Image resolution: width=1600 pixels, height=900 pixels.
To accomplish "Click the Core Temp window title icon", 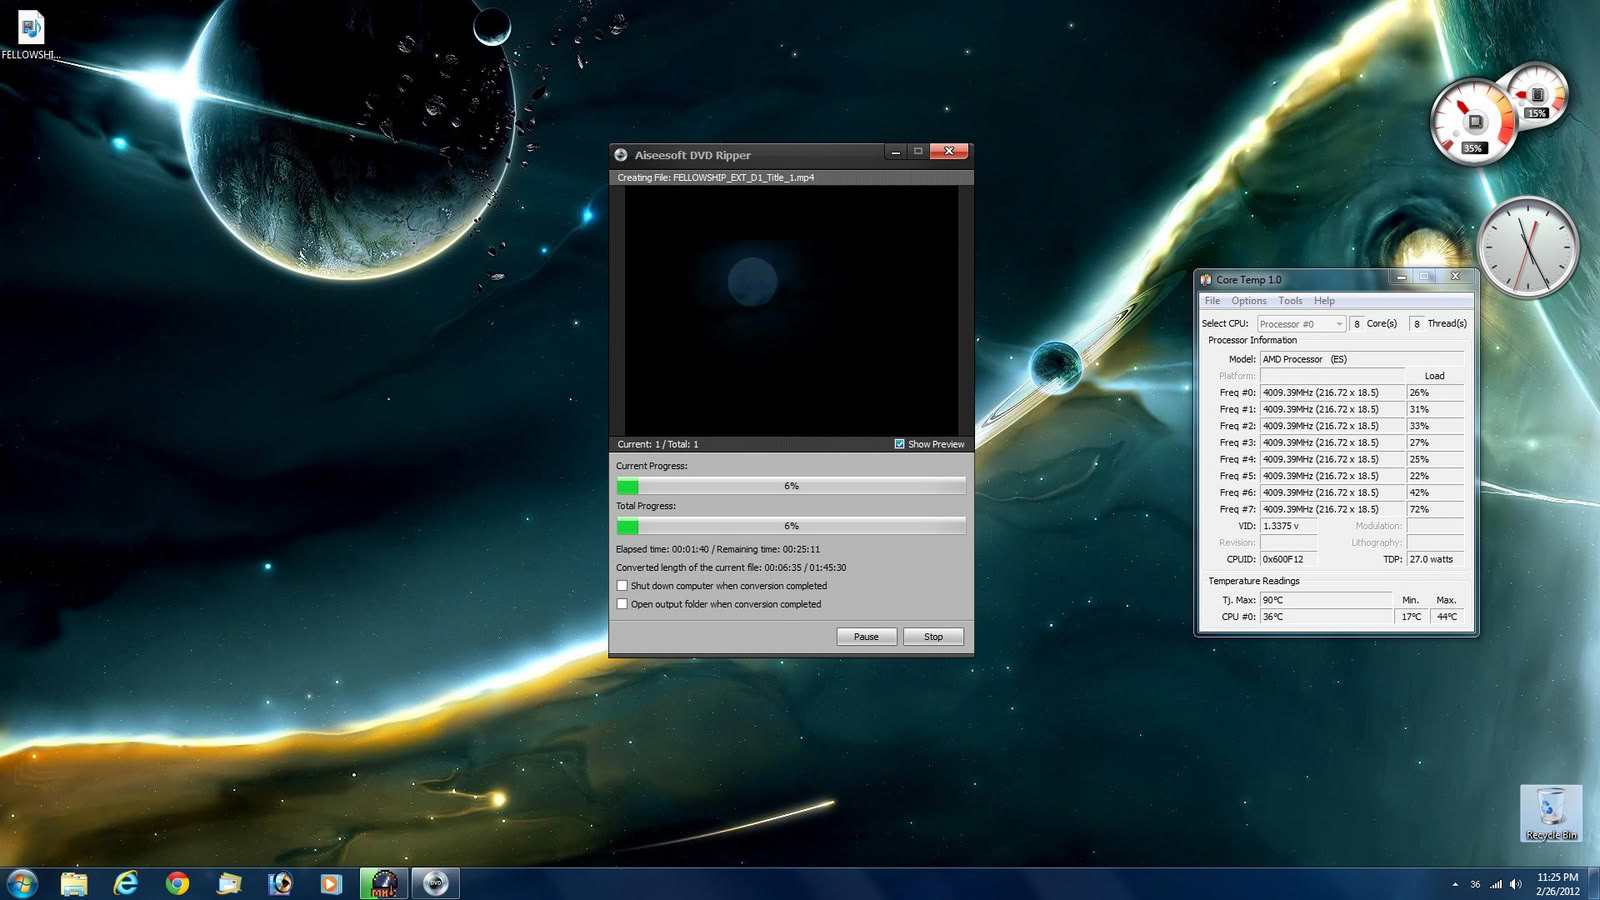I will pos(1207,279).
